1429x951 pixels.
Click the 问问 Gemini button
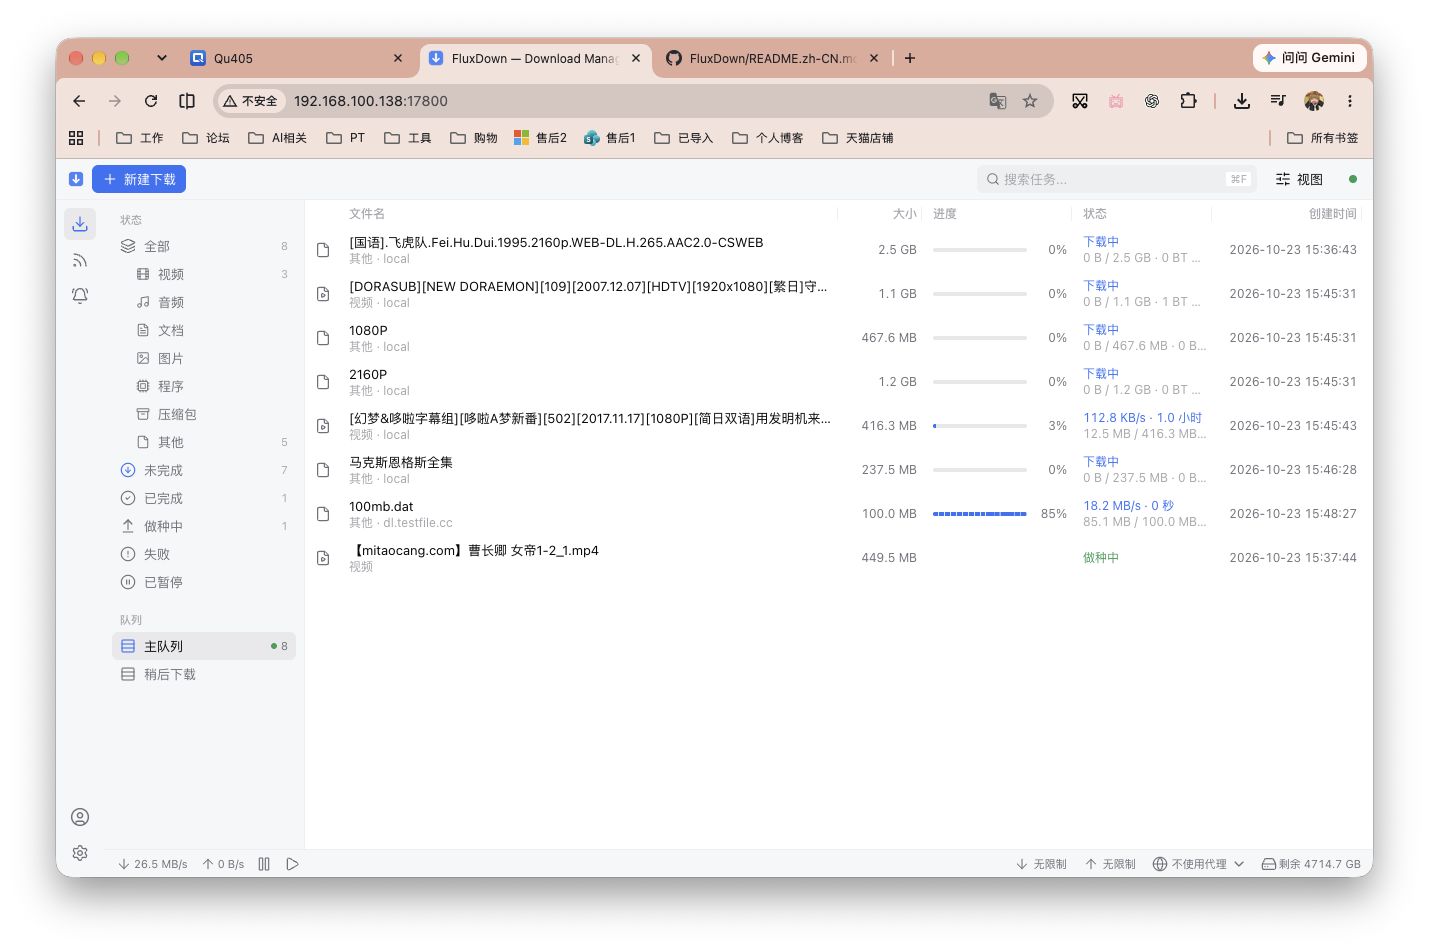1309,58
